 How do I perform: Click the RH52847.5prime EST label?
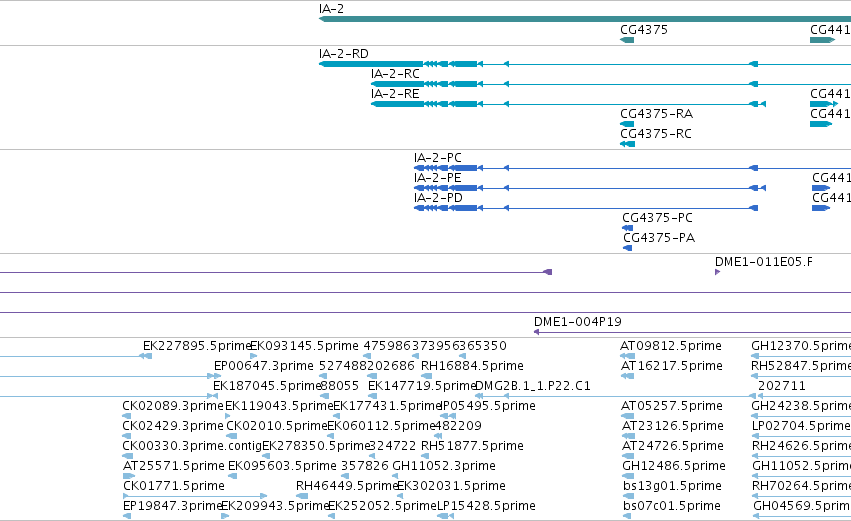801,366
